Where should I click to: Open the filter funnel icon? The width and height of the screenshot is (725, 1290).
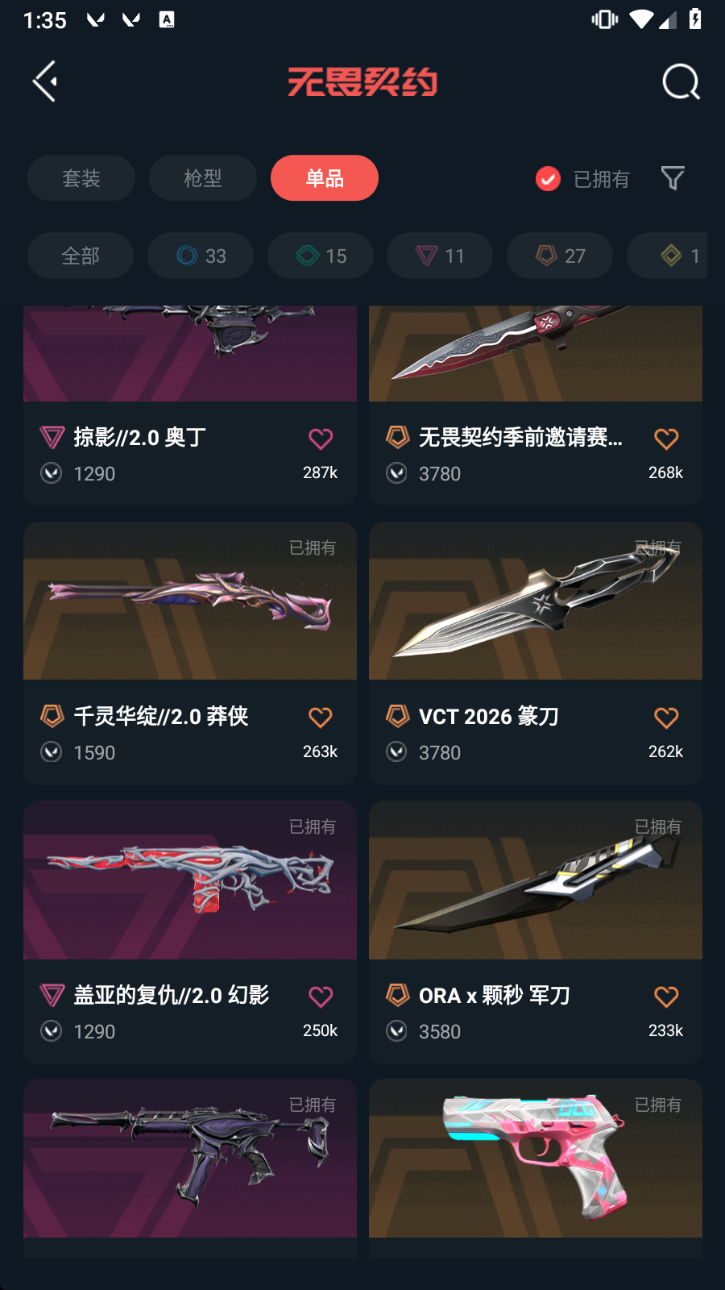[673, 178]
